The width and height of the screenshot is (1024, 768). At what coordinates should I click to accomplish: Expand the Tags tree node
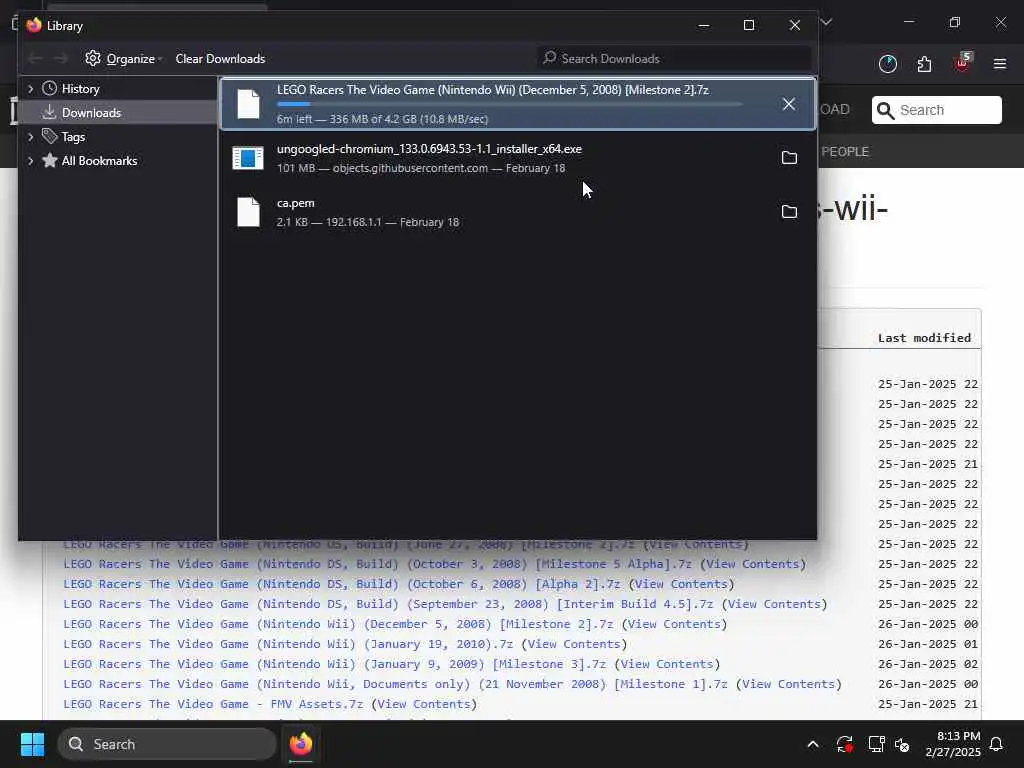point(30,136)
